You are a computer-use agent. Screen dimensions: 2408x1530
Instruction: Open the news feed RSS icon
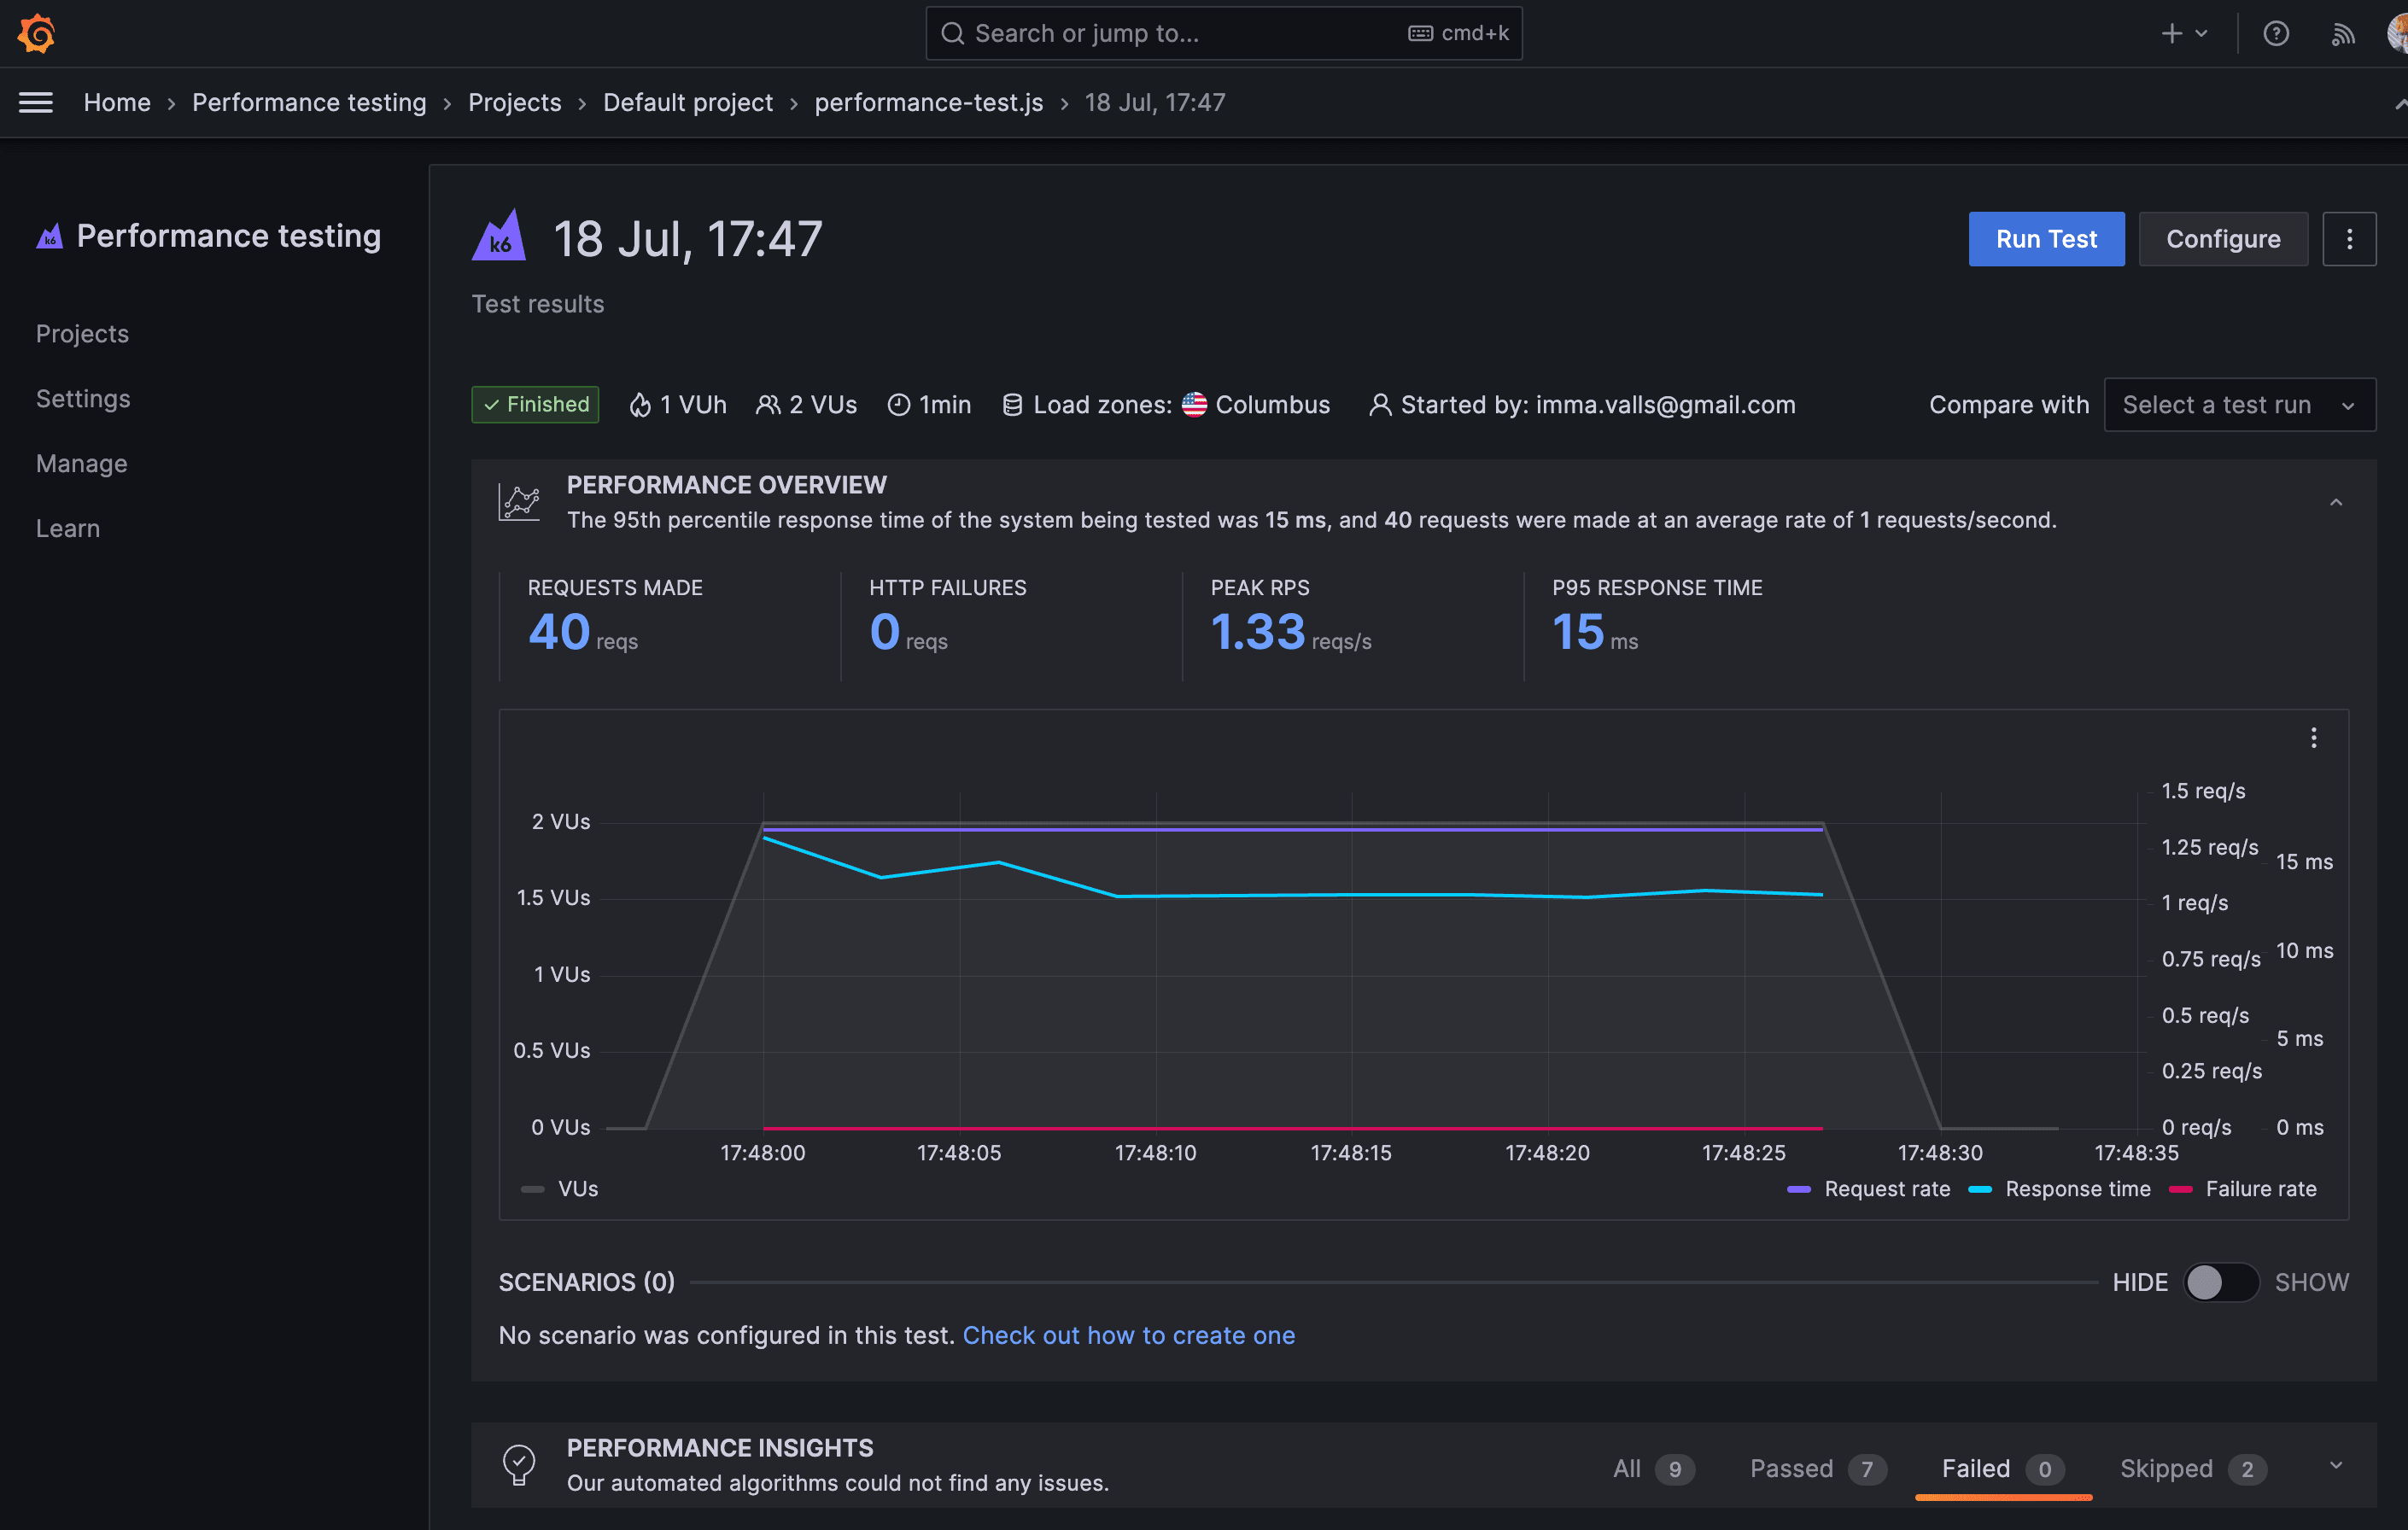[x=2342, y=34]
